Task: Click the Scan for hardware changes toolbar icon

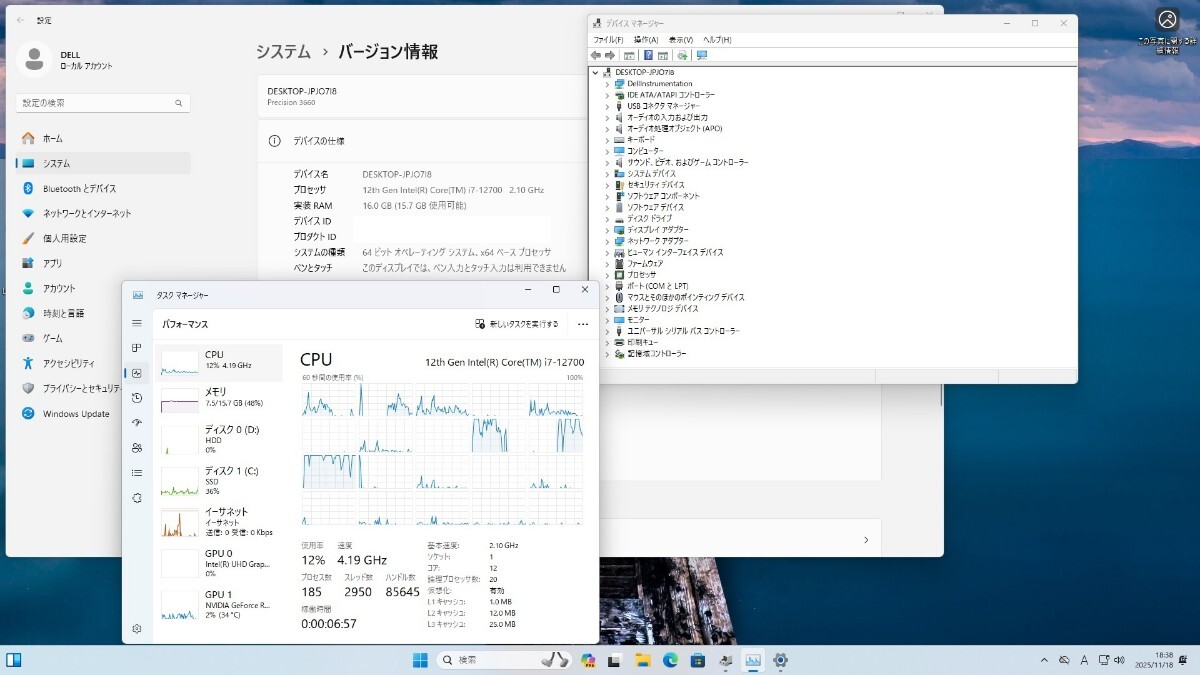Action: pos(683,55)
